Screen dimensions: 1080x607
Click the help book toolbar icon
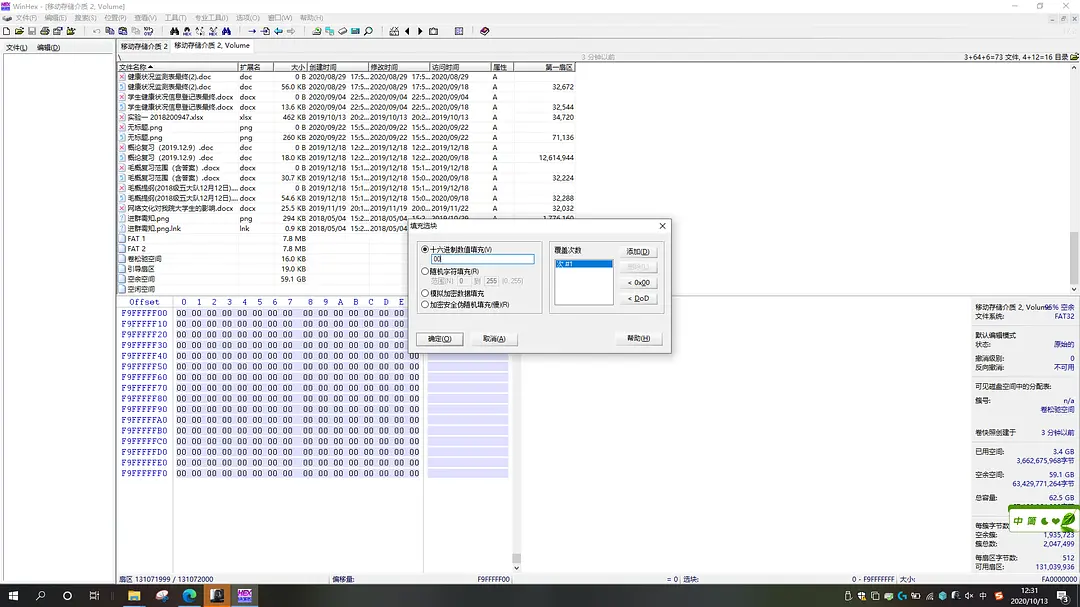click(x=485, y=31)
